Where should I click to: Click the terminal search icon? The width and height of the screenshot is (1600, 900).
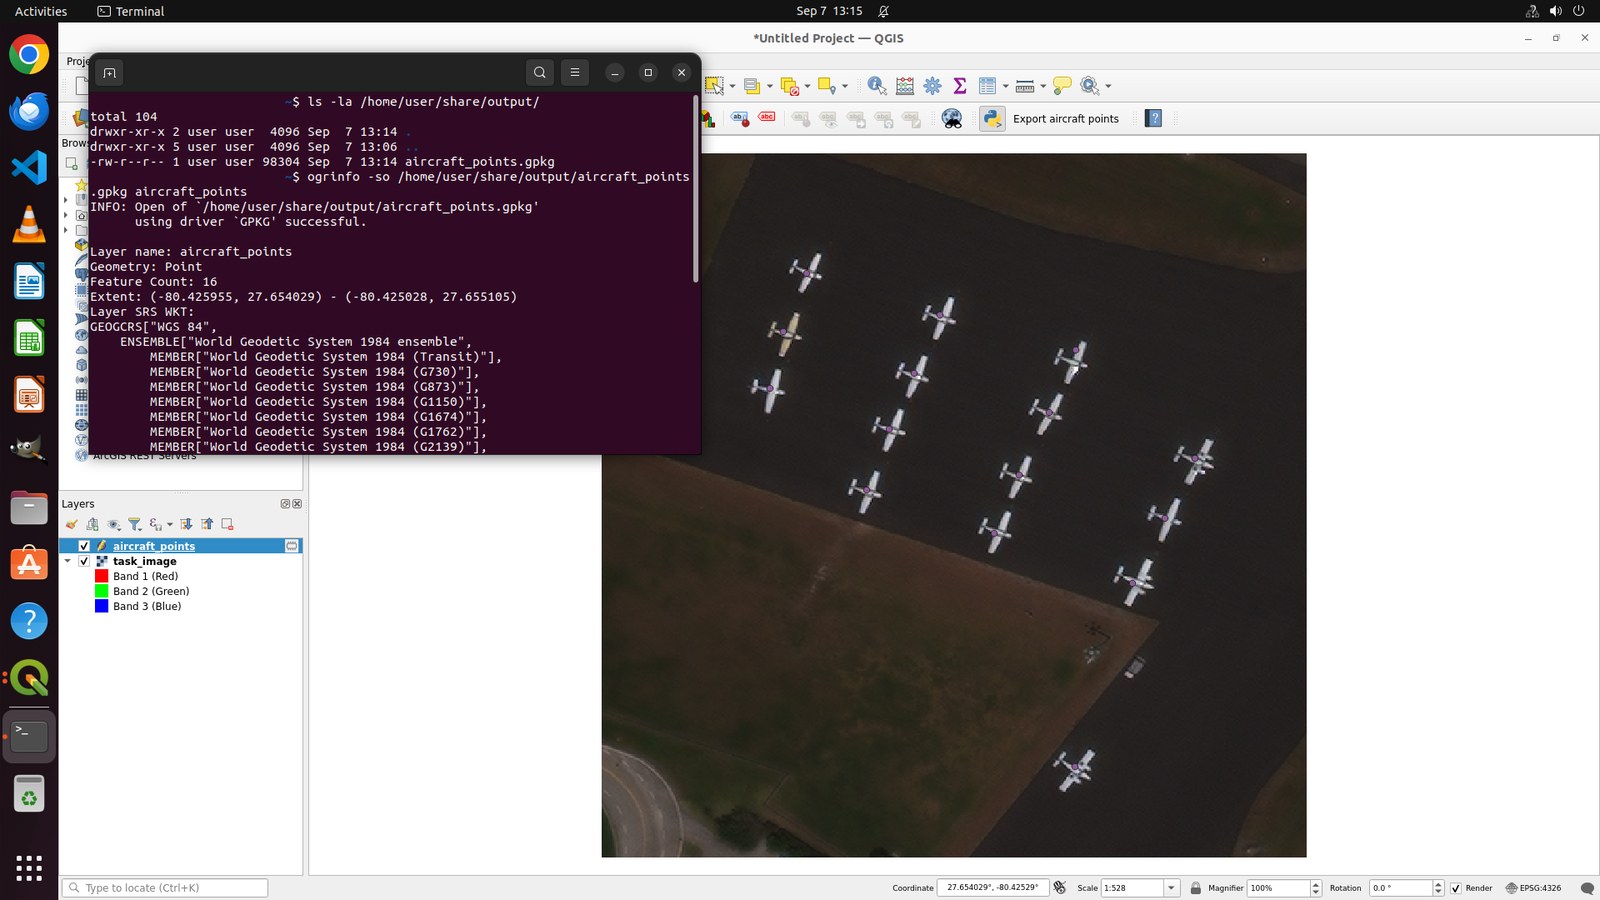coord(540,72)
